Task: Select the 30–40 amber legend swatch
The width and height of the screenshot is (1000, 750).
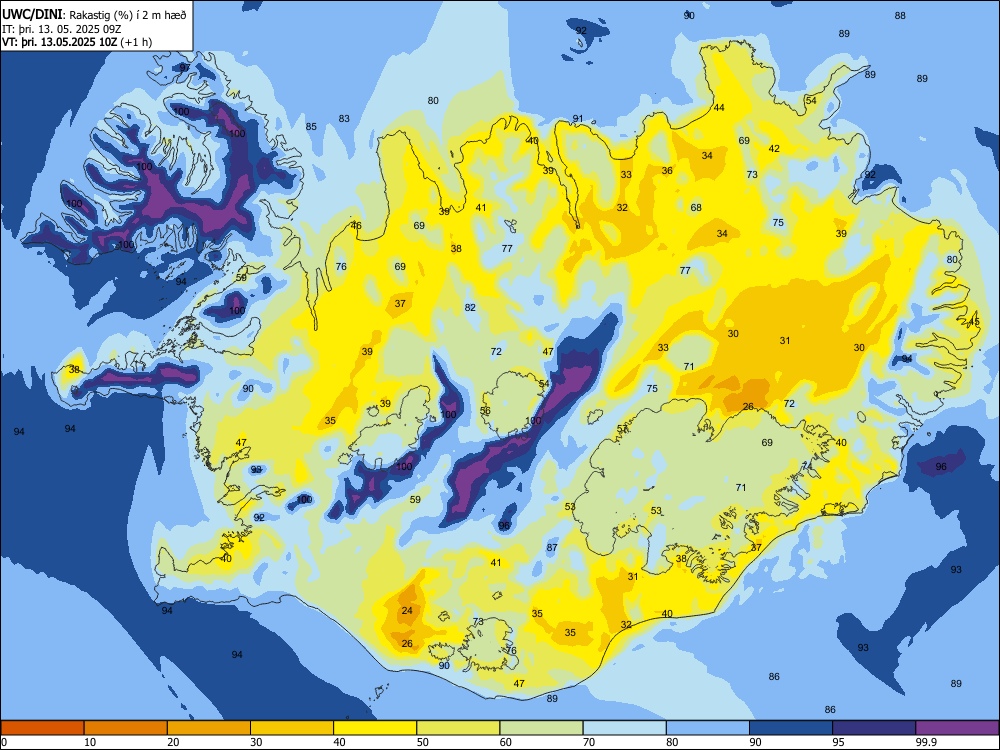Action: tap(292, 728)
